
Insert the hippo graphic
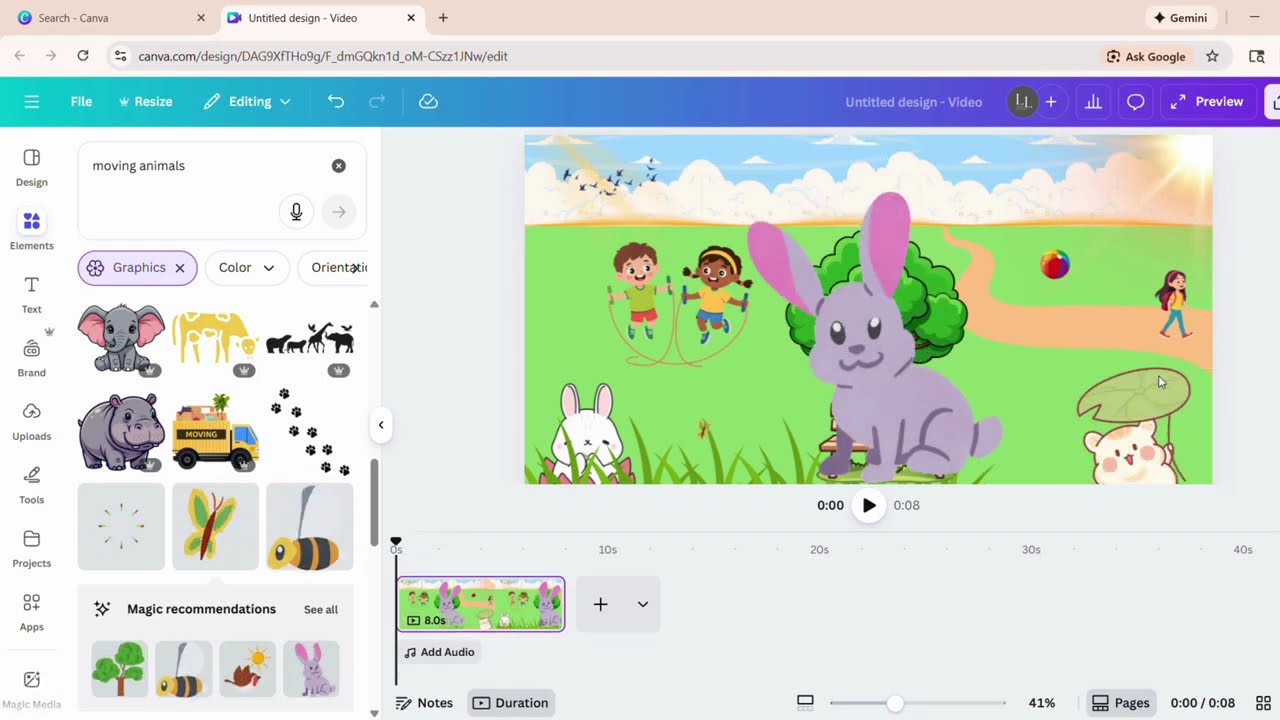coord(122,432)
